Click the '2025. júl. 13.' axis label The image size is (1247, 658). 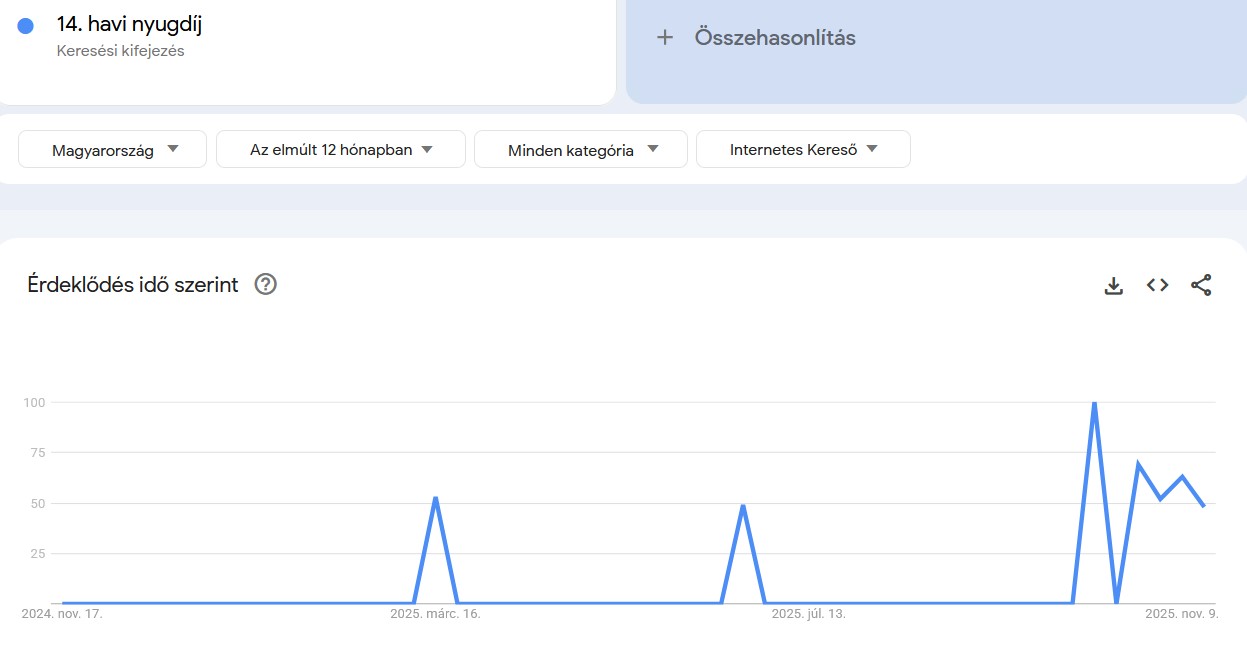tap(811, 613)
